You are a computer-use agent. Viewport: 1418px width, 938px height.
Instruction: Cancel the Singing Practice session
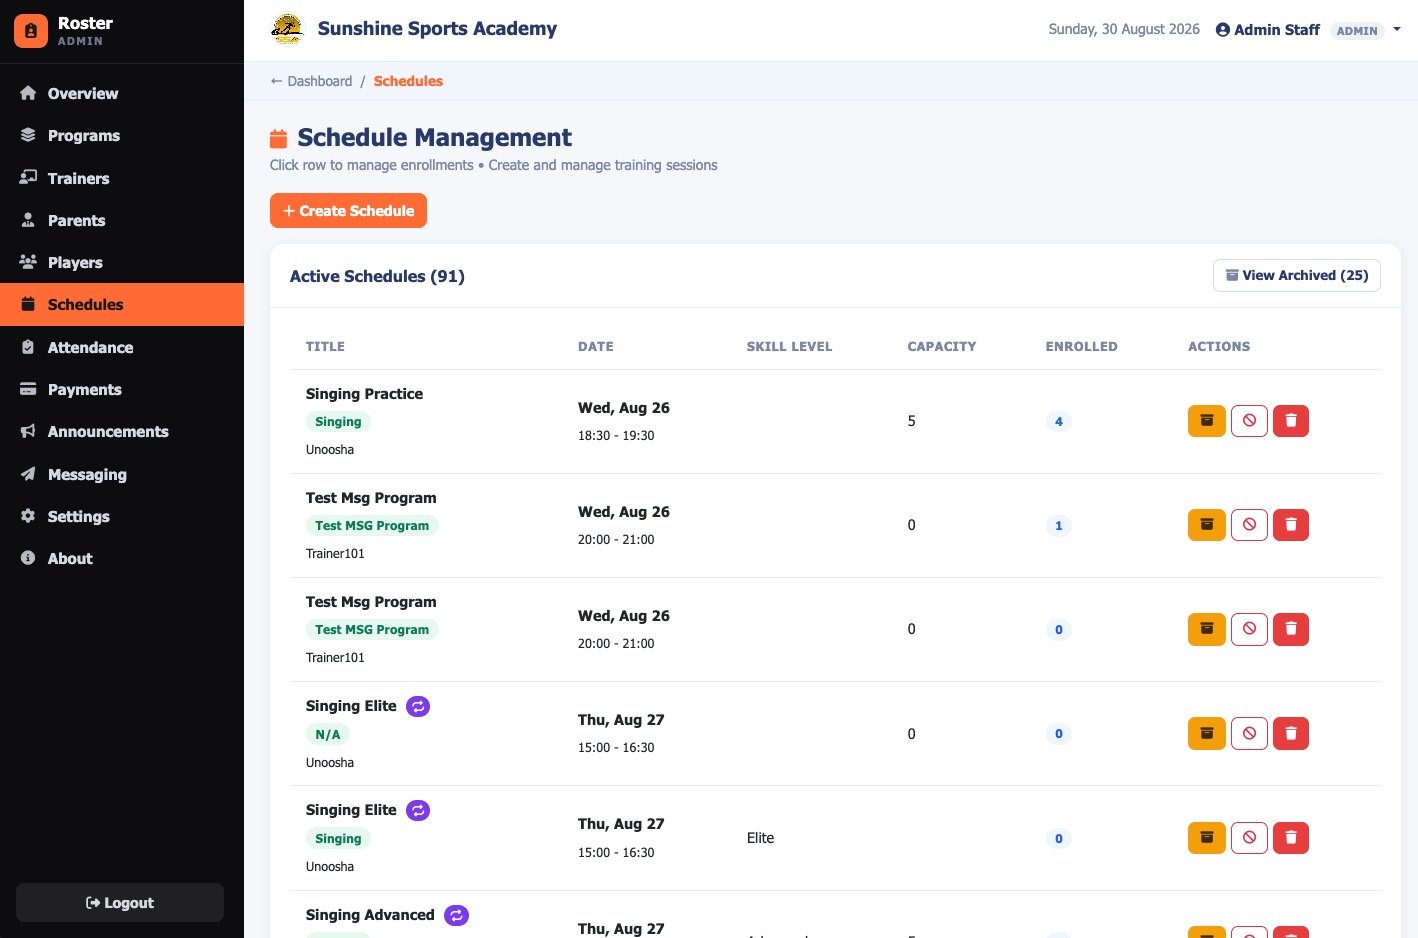(x=1249, y=421)
